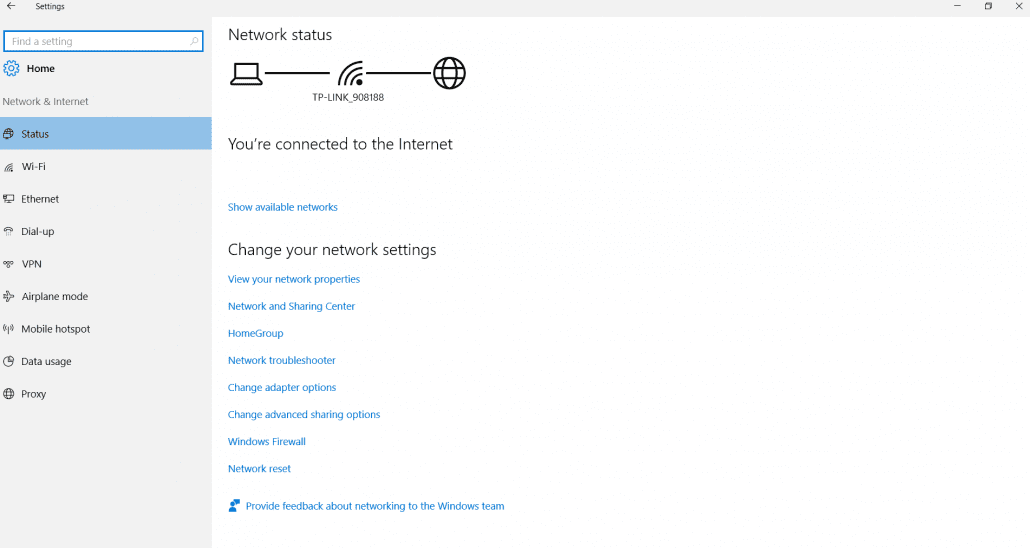Click the Data usage icon
The height and width of the screenshot is (548, 1030).
click(x=9, y=362)
